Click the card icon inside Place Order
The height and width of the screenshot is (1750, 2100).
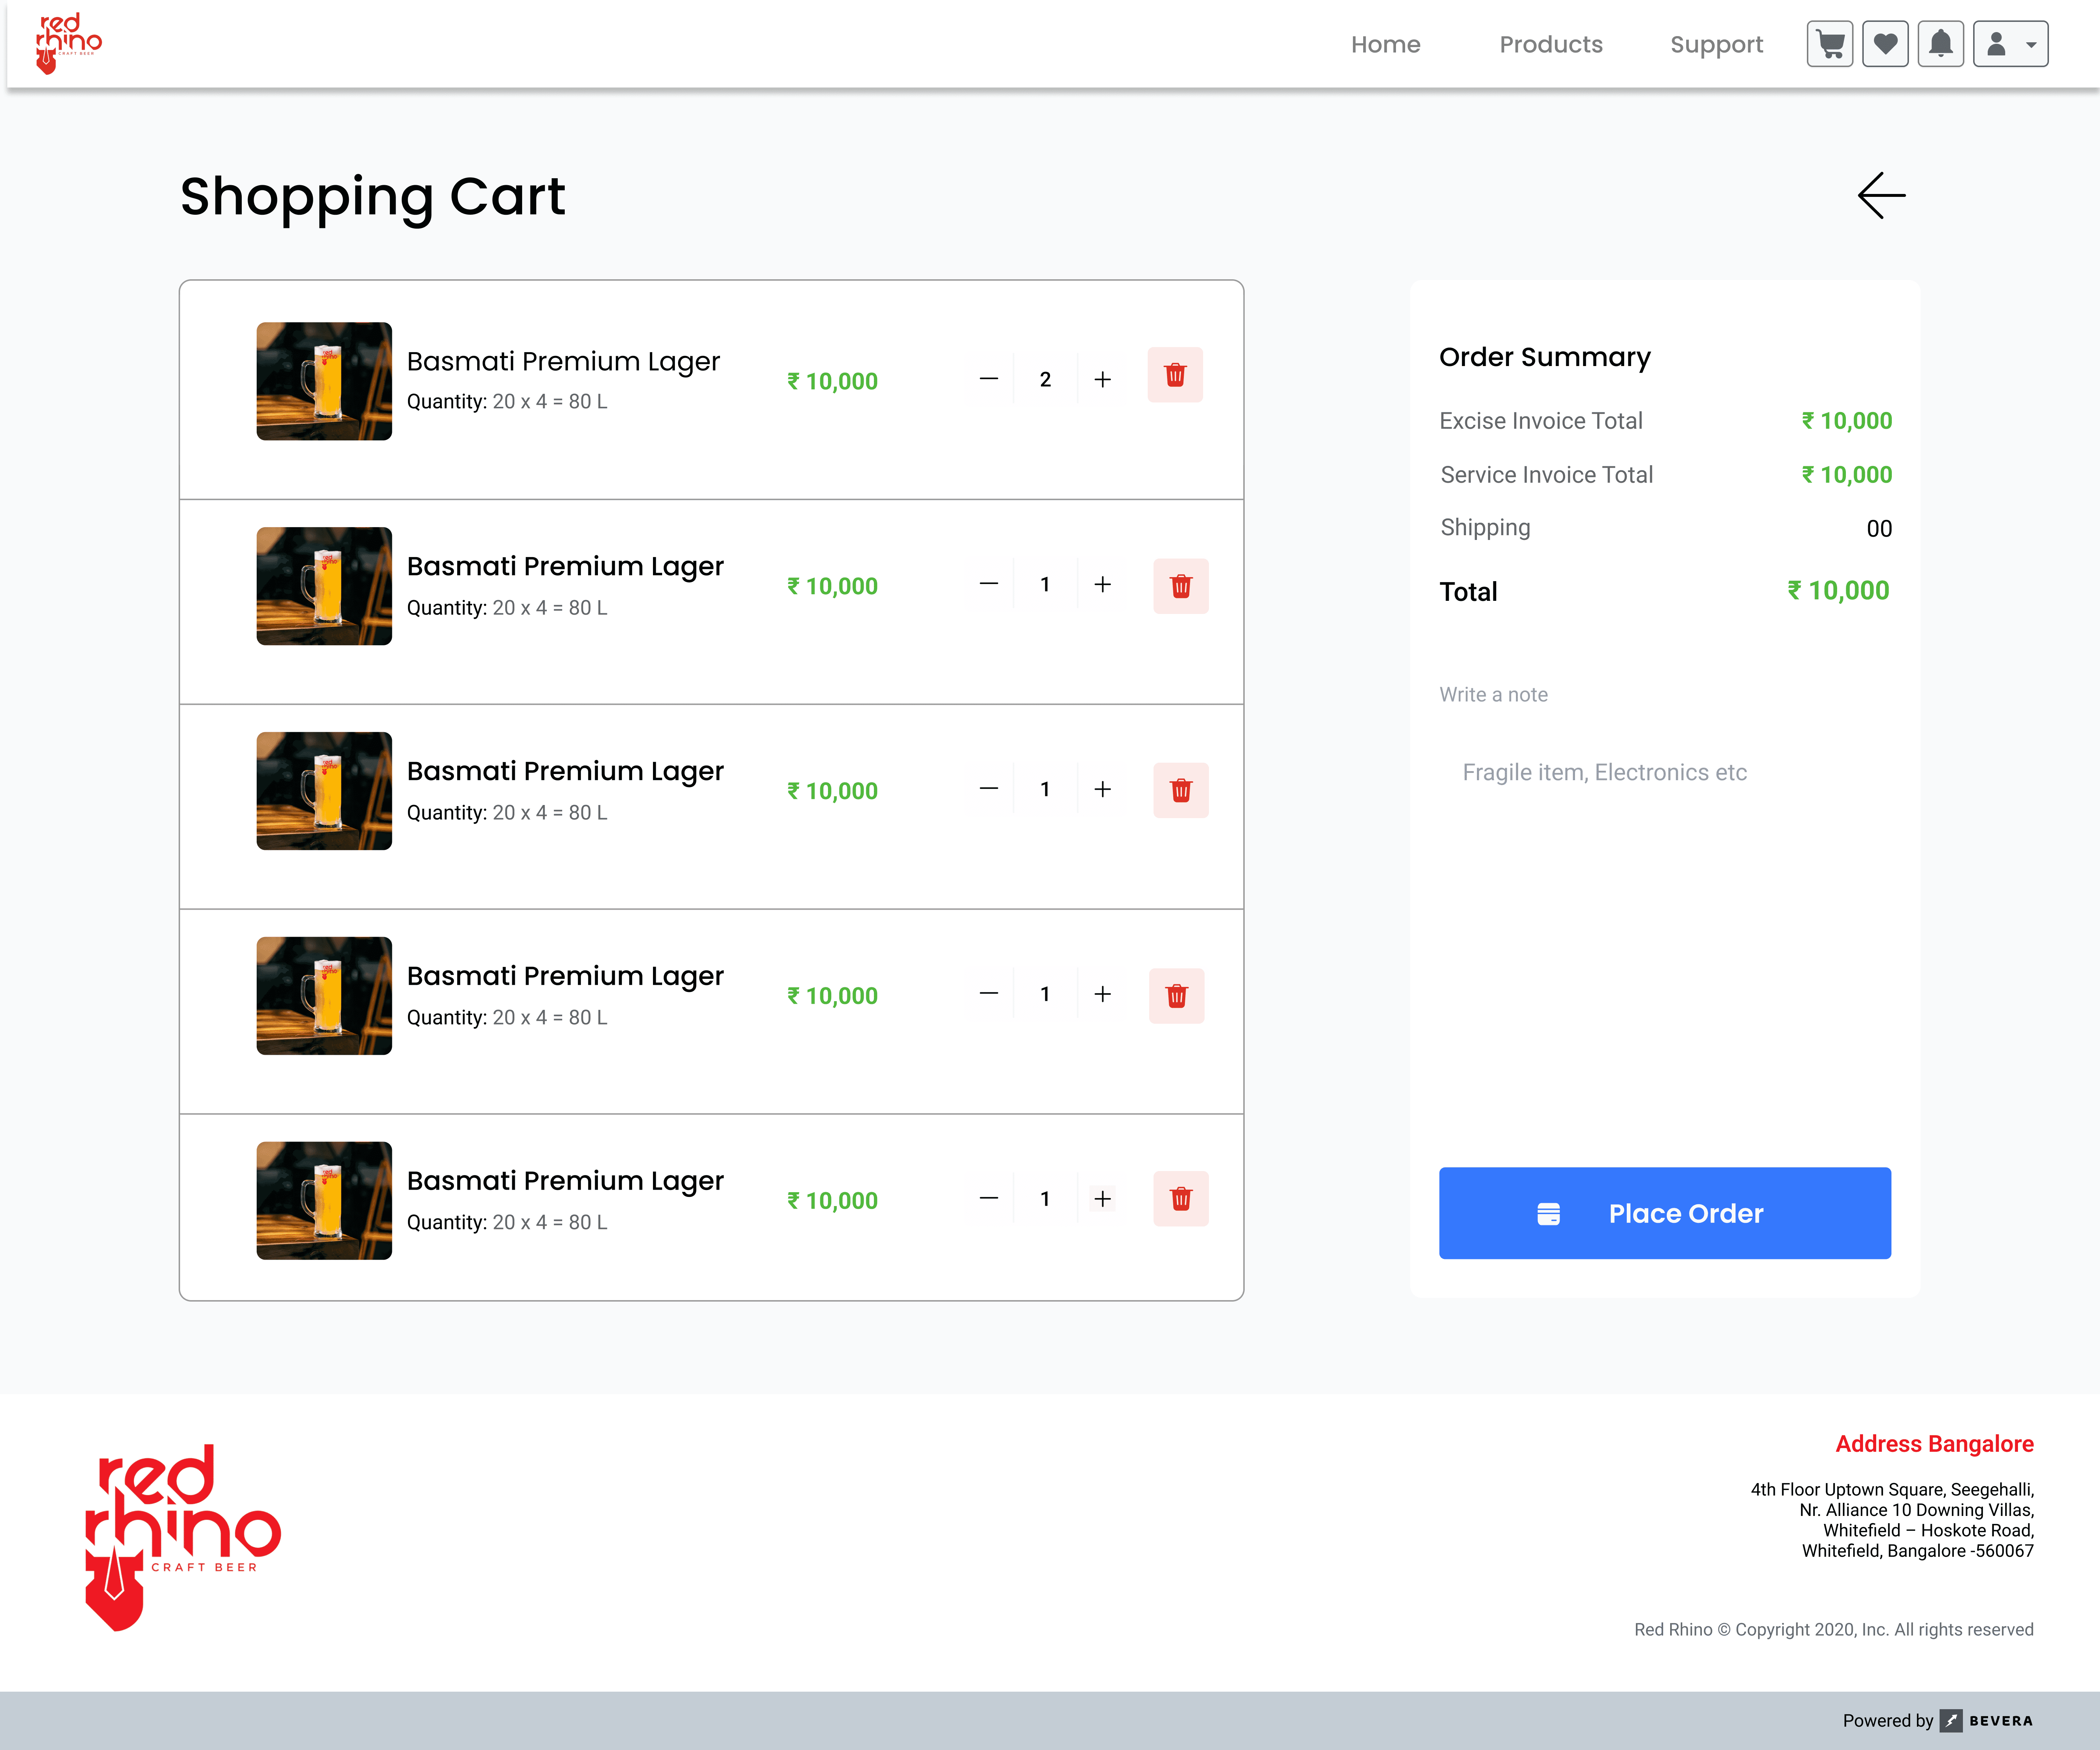click(x=1548, y=1214)
